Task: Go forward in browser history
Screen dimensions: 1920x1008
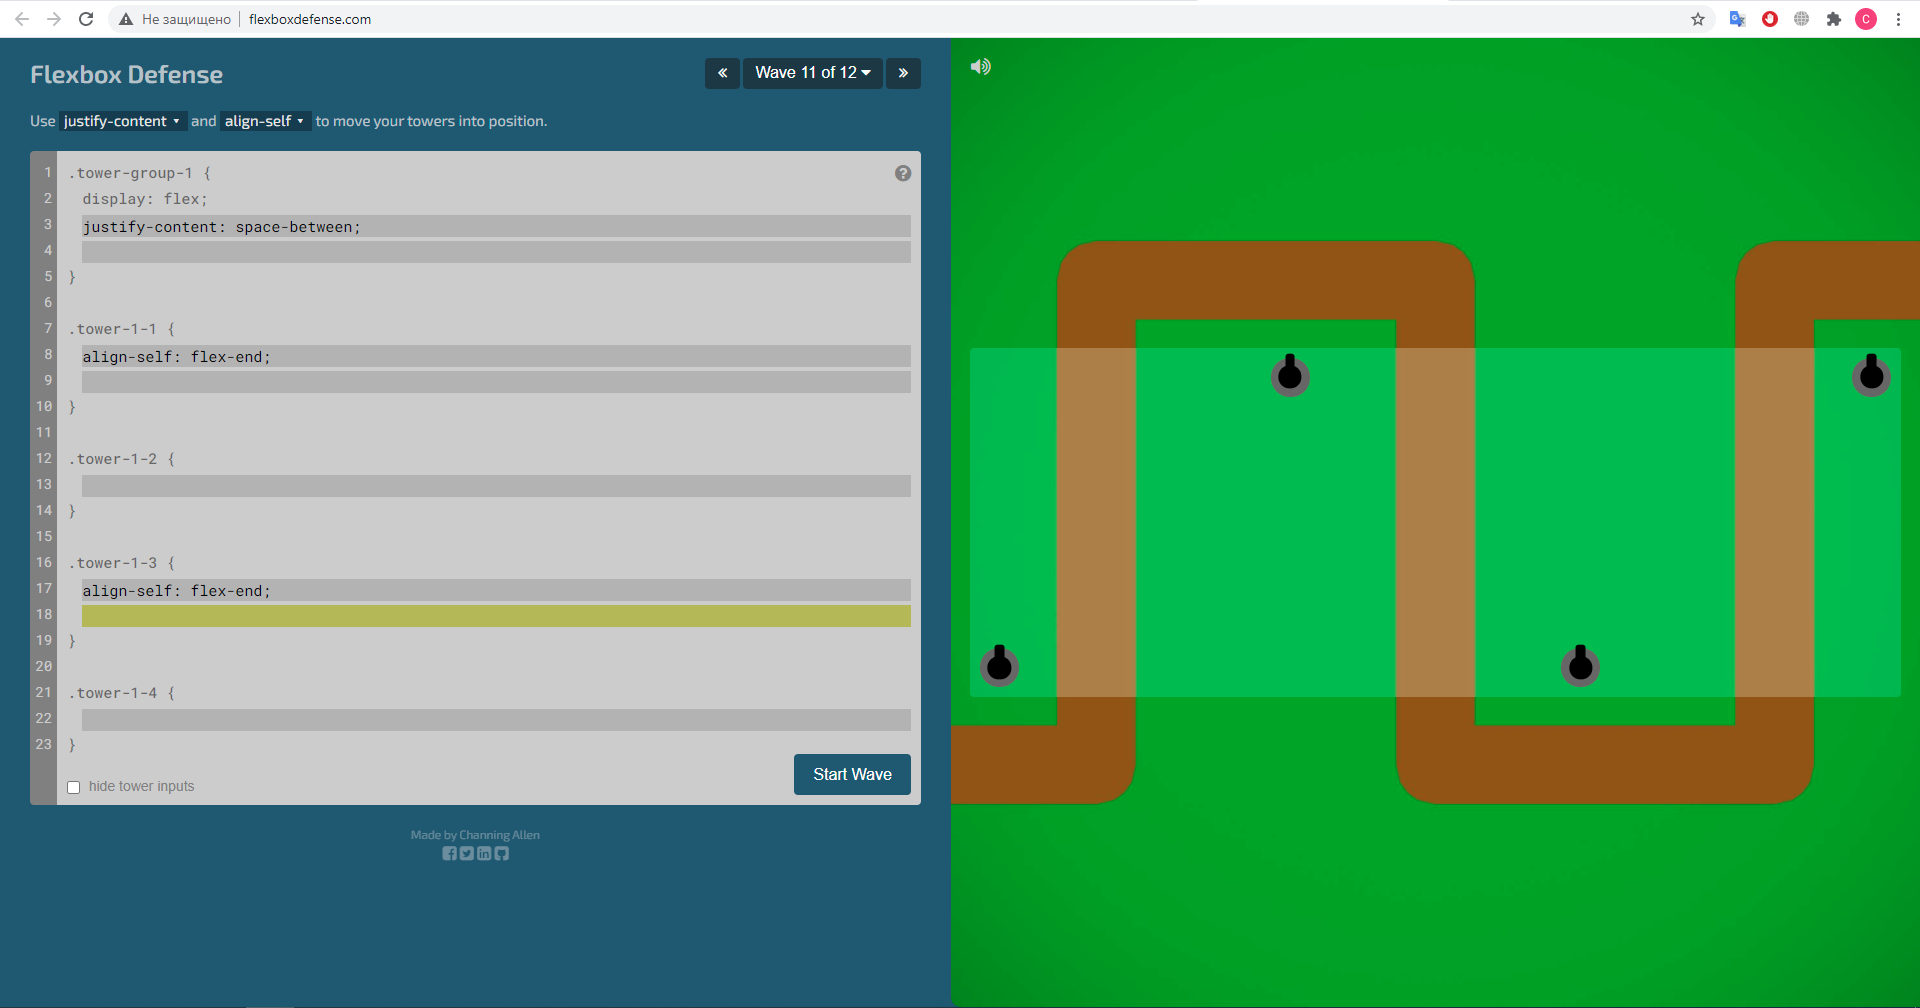Action: [54, 19]
